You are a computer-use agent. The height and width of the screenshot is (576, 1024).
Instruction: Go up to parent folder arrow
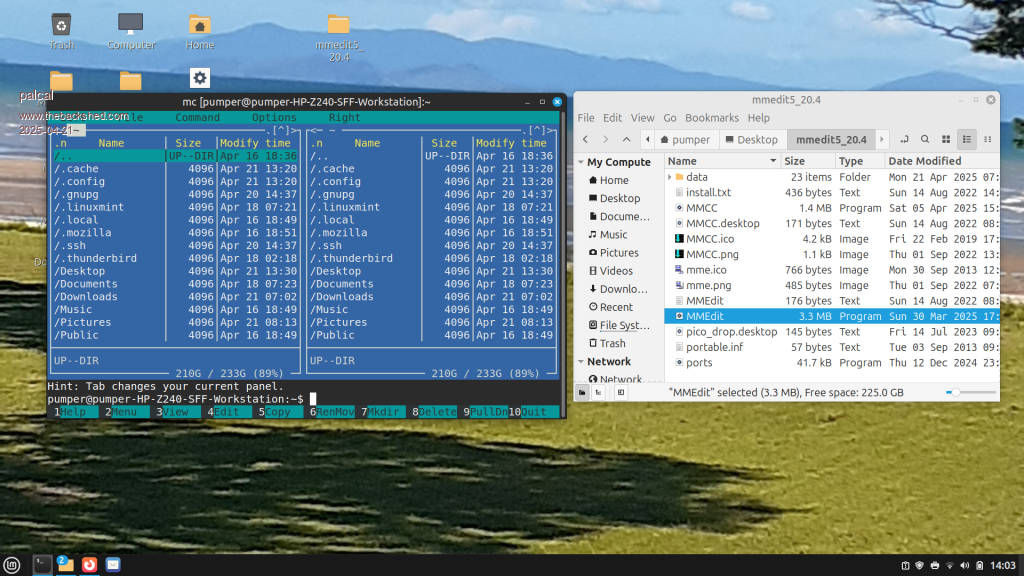click(626, 139)
